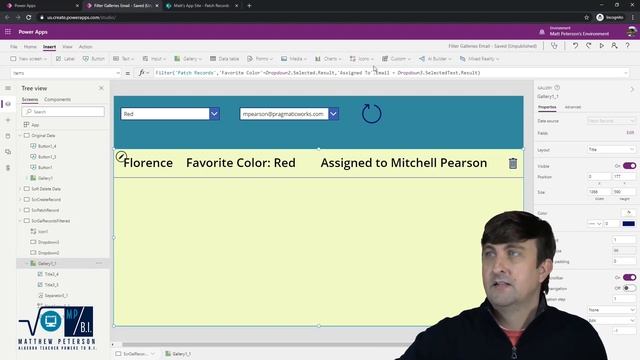Preview the app with the play icon
The height and width of the screenshot is (360, 640).
pos(601,46)
